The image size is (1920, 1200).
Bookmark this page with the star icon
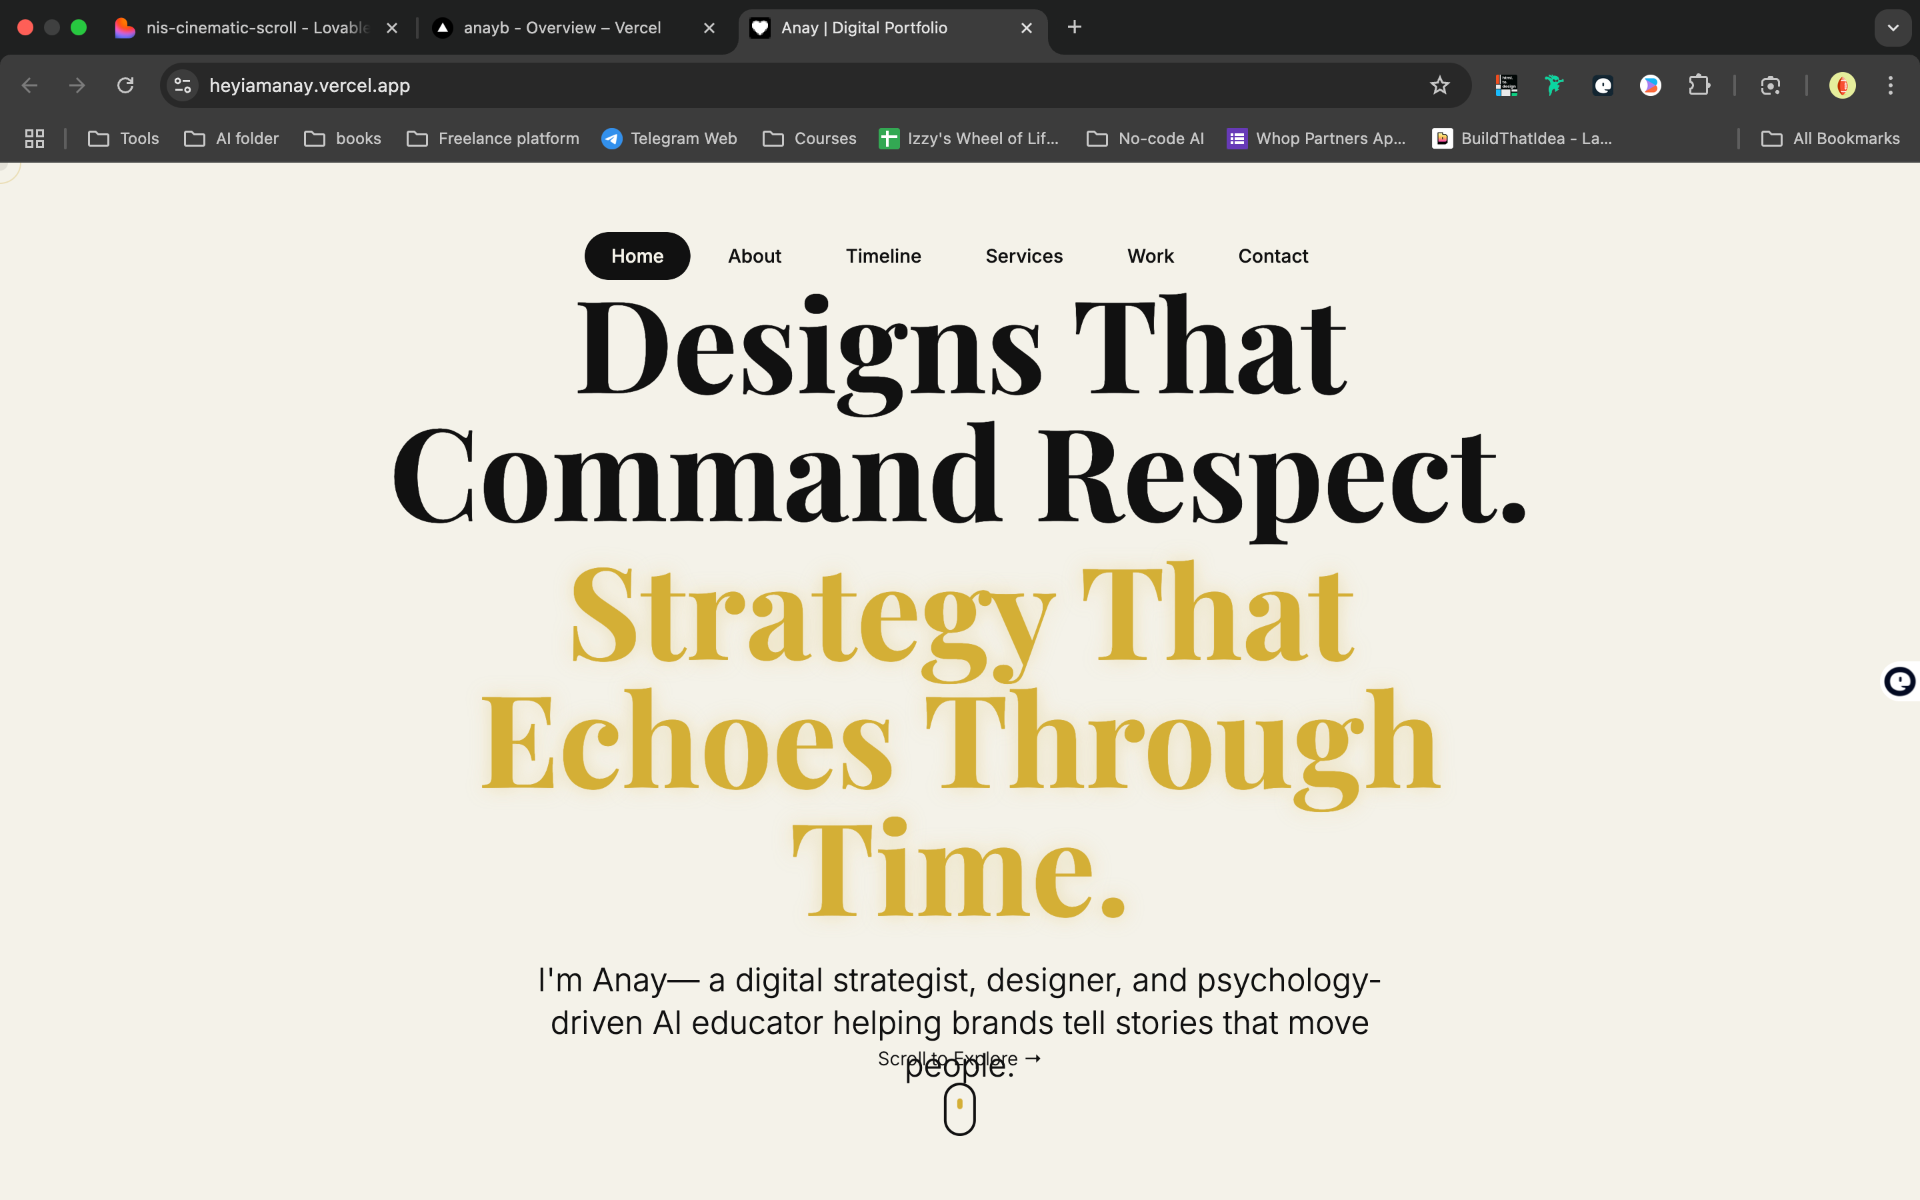(1439, 85)
